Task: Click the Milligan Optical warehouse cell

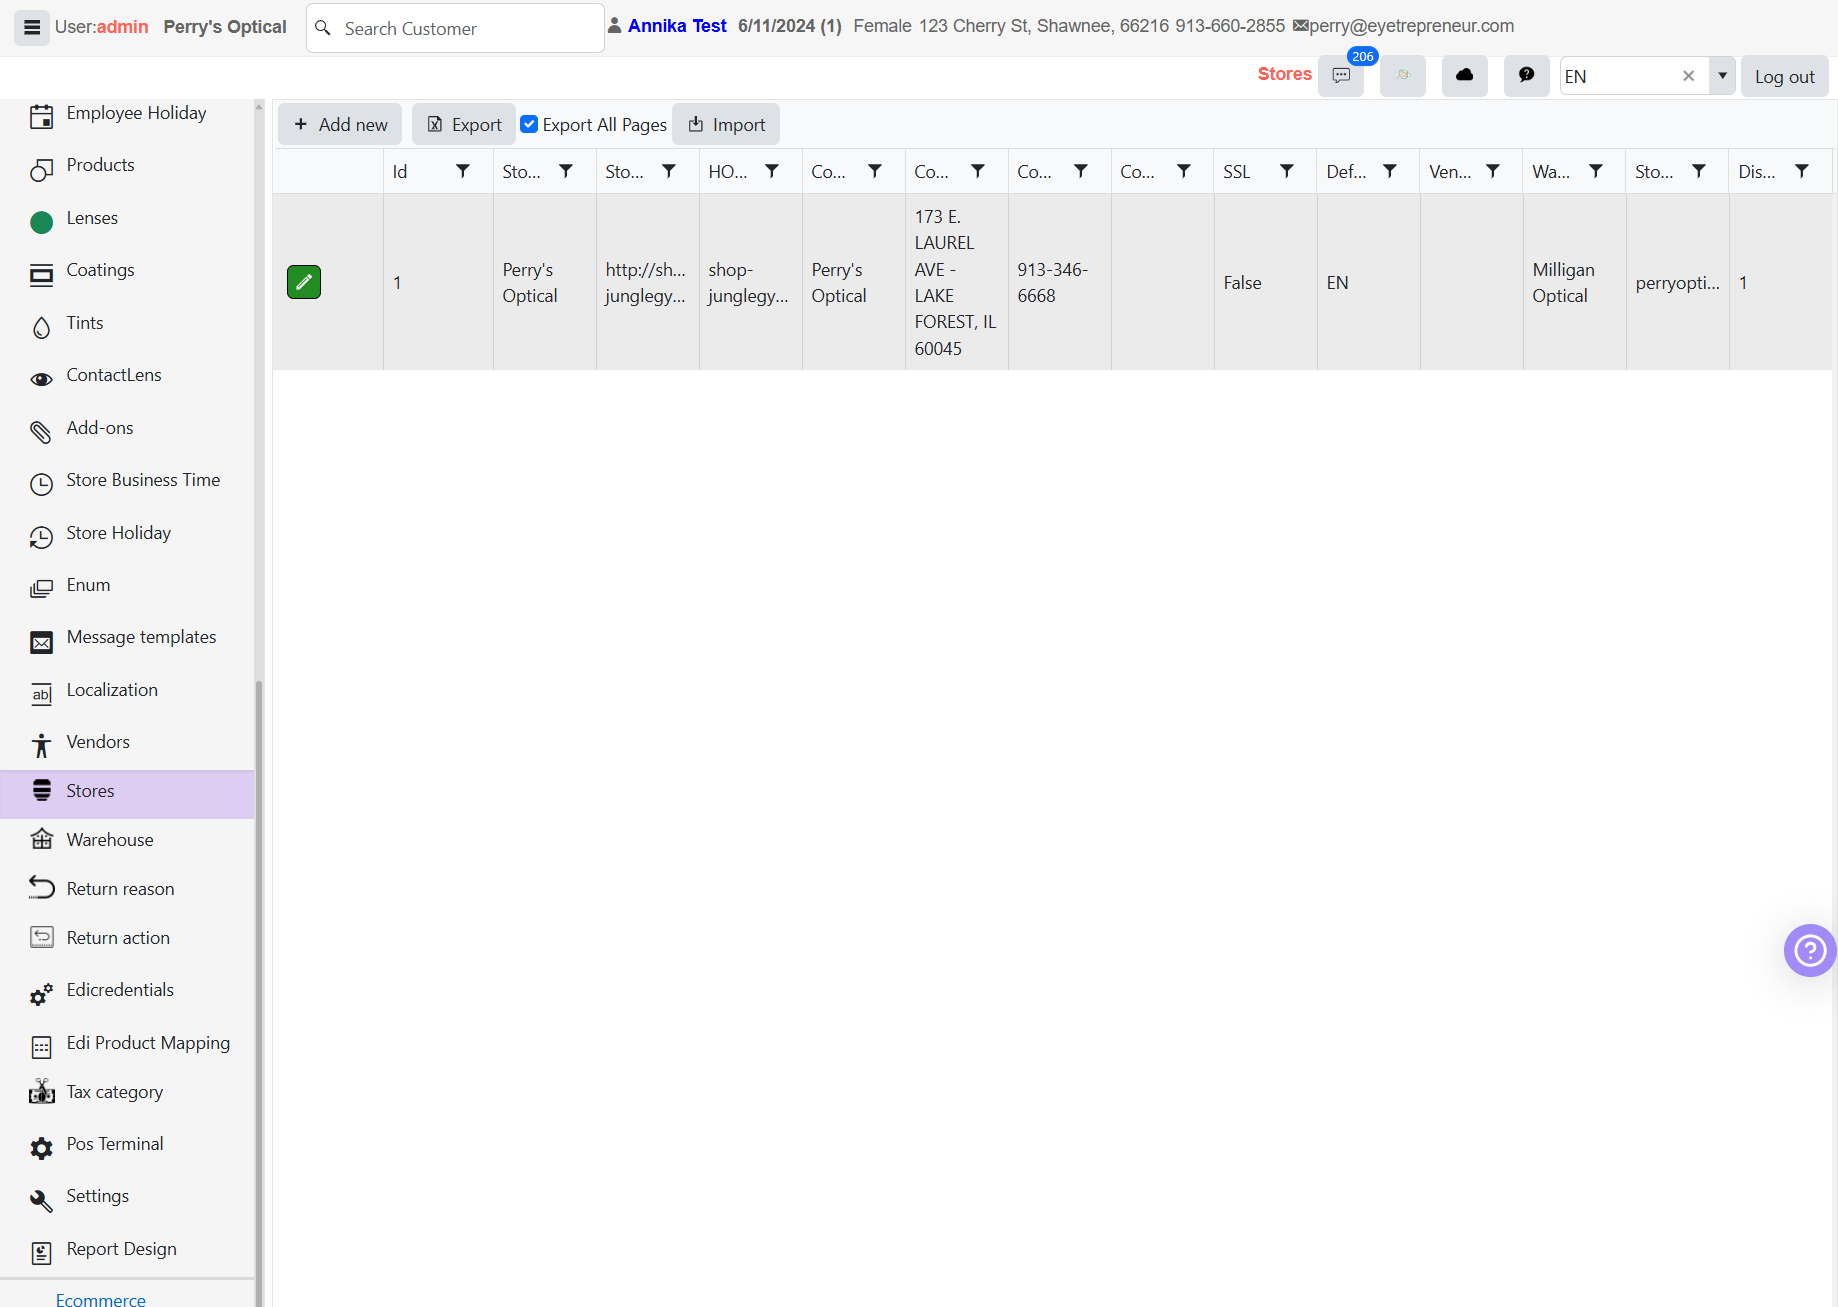Action: point(1575,282)
